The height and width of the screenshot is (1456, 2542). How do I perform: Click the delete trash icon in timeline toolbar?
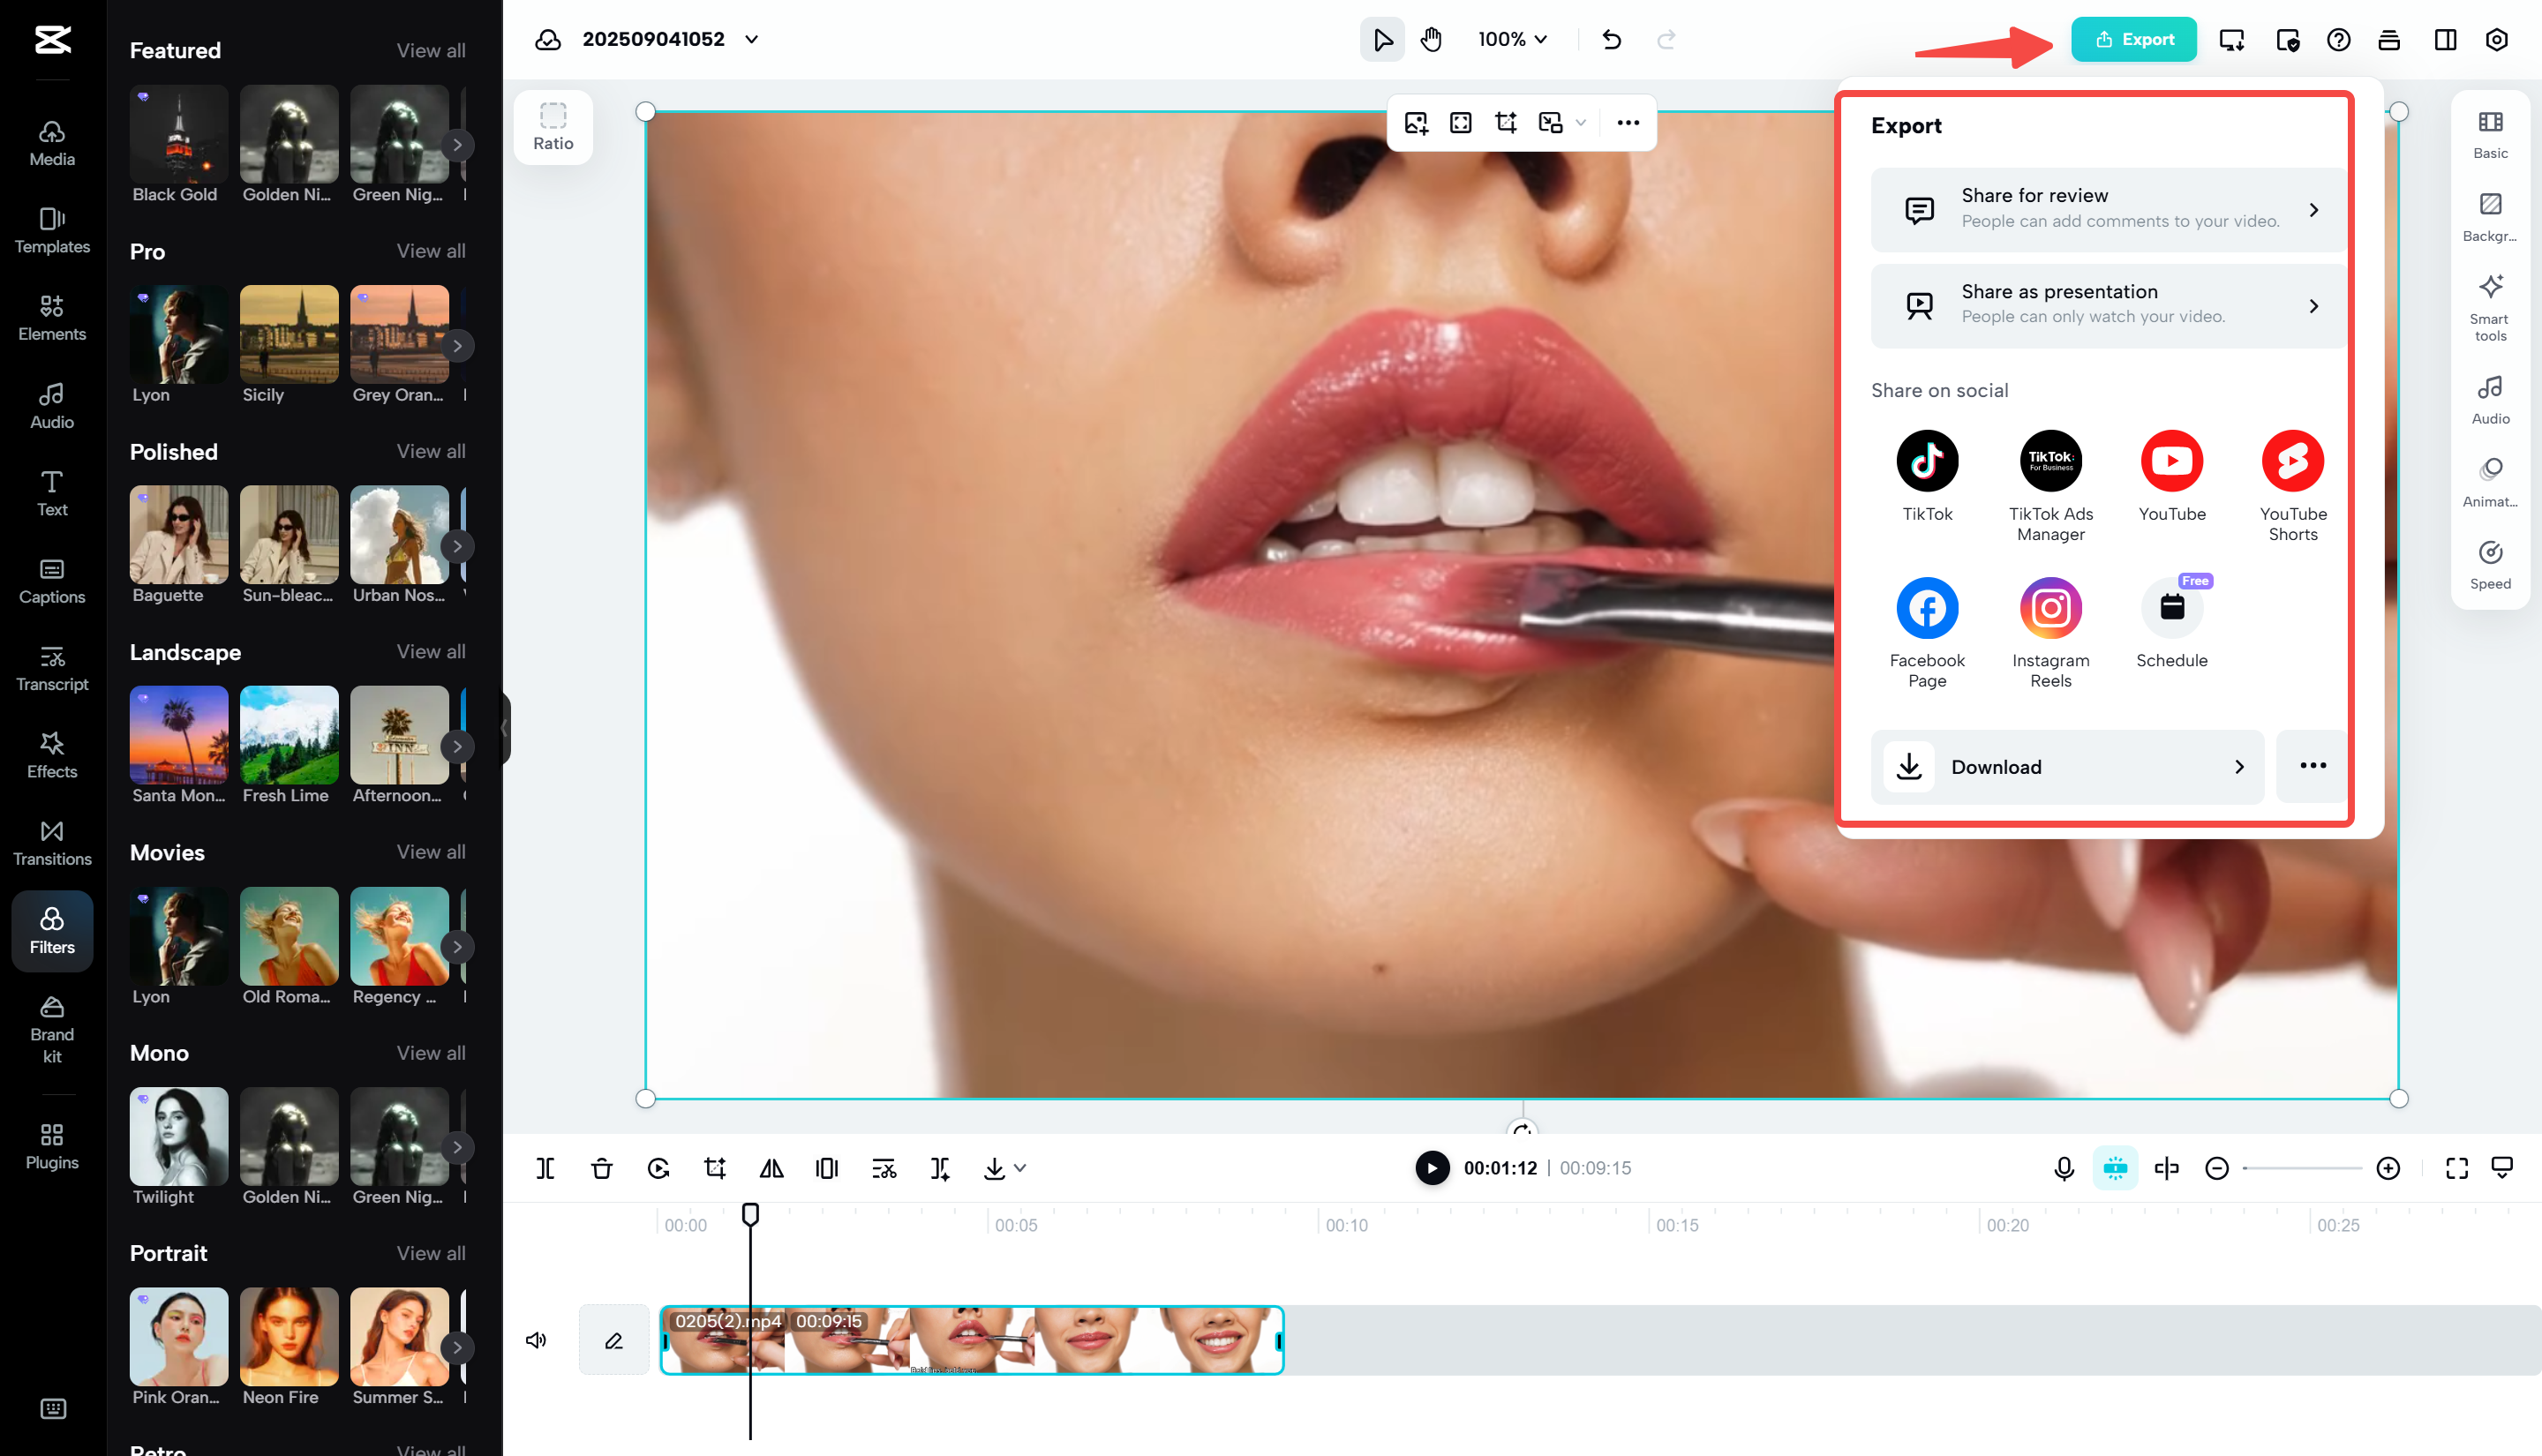[x=601, y=1168]
